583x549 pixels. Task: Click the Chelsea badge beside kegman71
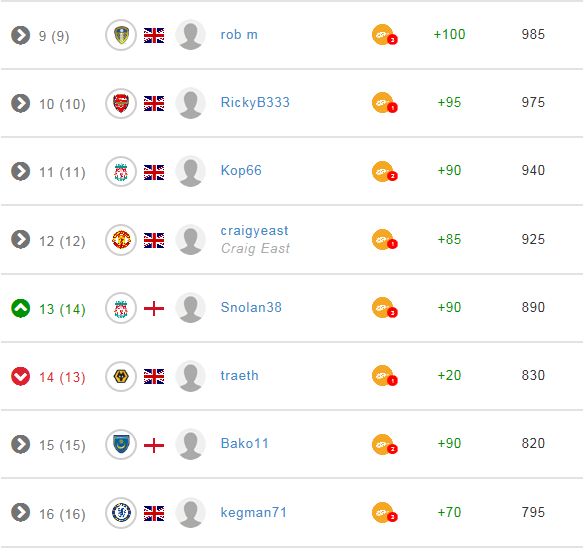[x=121, y=513]
